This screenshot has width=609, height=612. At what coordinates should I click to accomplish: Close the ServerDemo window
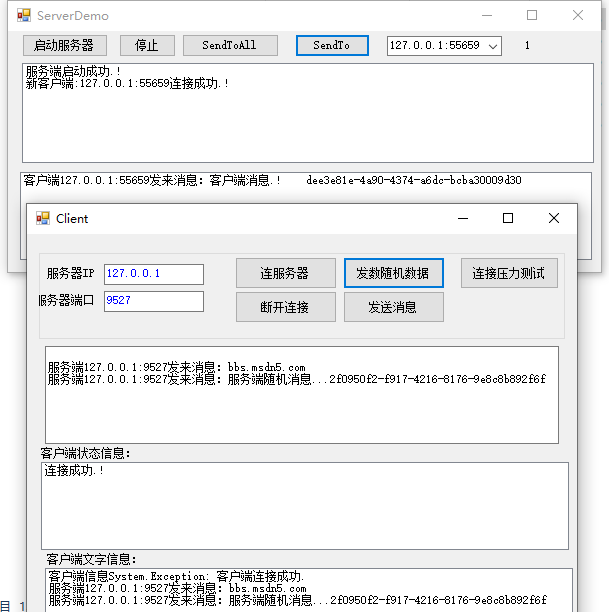577,16
